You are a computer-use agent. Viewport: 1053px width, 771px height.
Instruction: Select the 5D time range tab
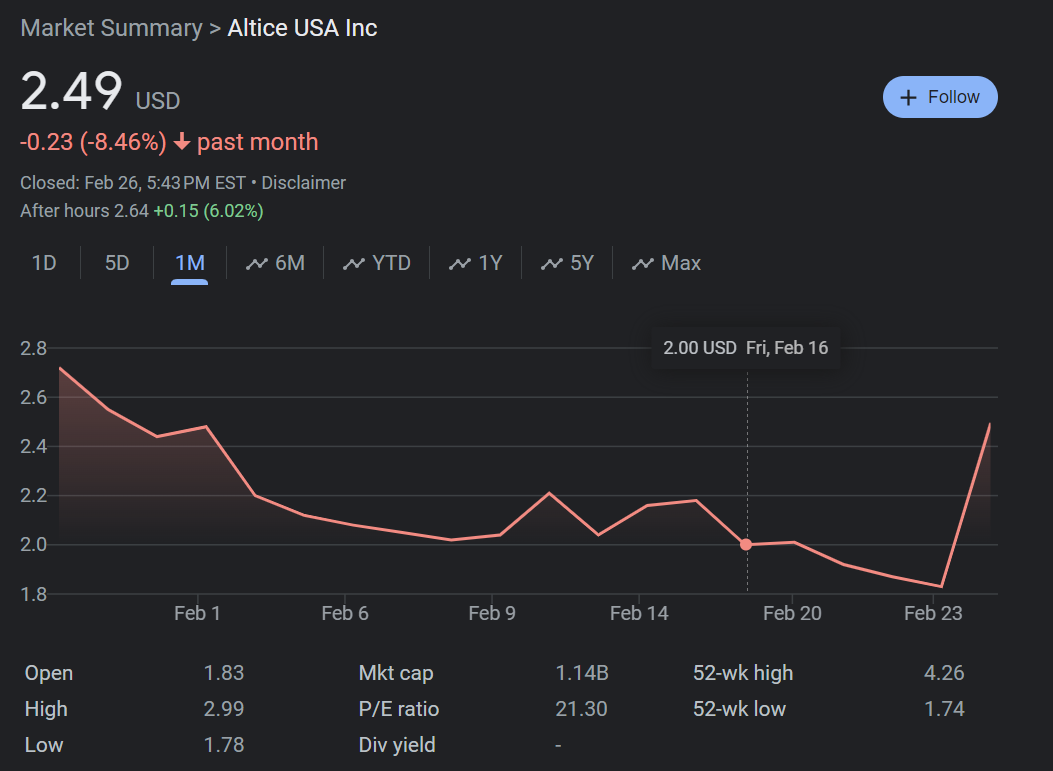click(117, 263)
